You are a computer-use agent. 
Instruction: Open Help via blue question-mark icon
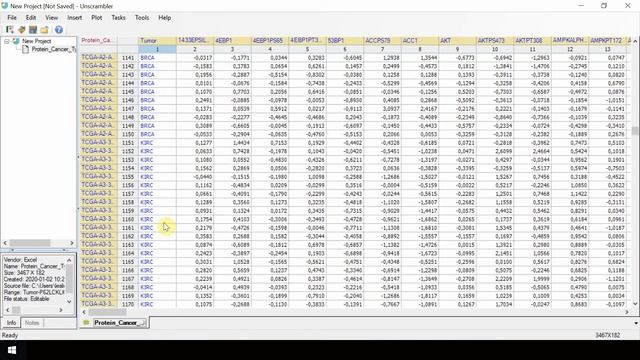click(59, 30)
